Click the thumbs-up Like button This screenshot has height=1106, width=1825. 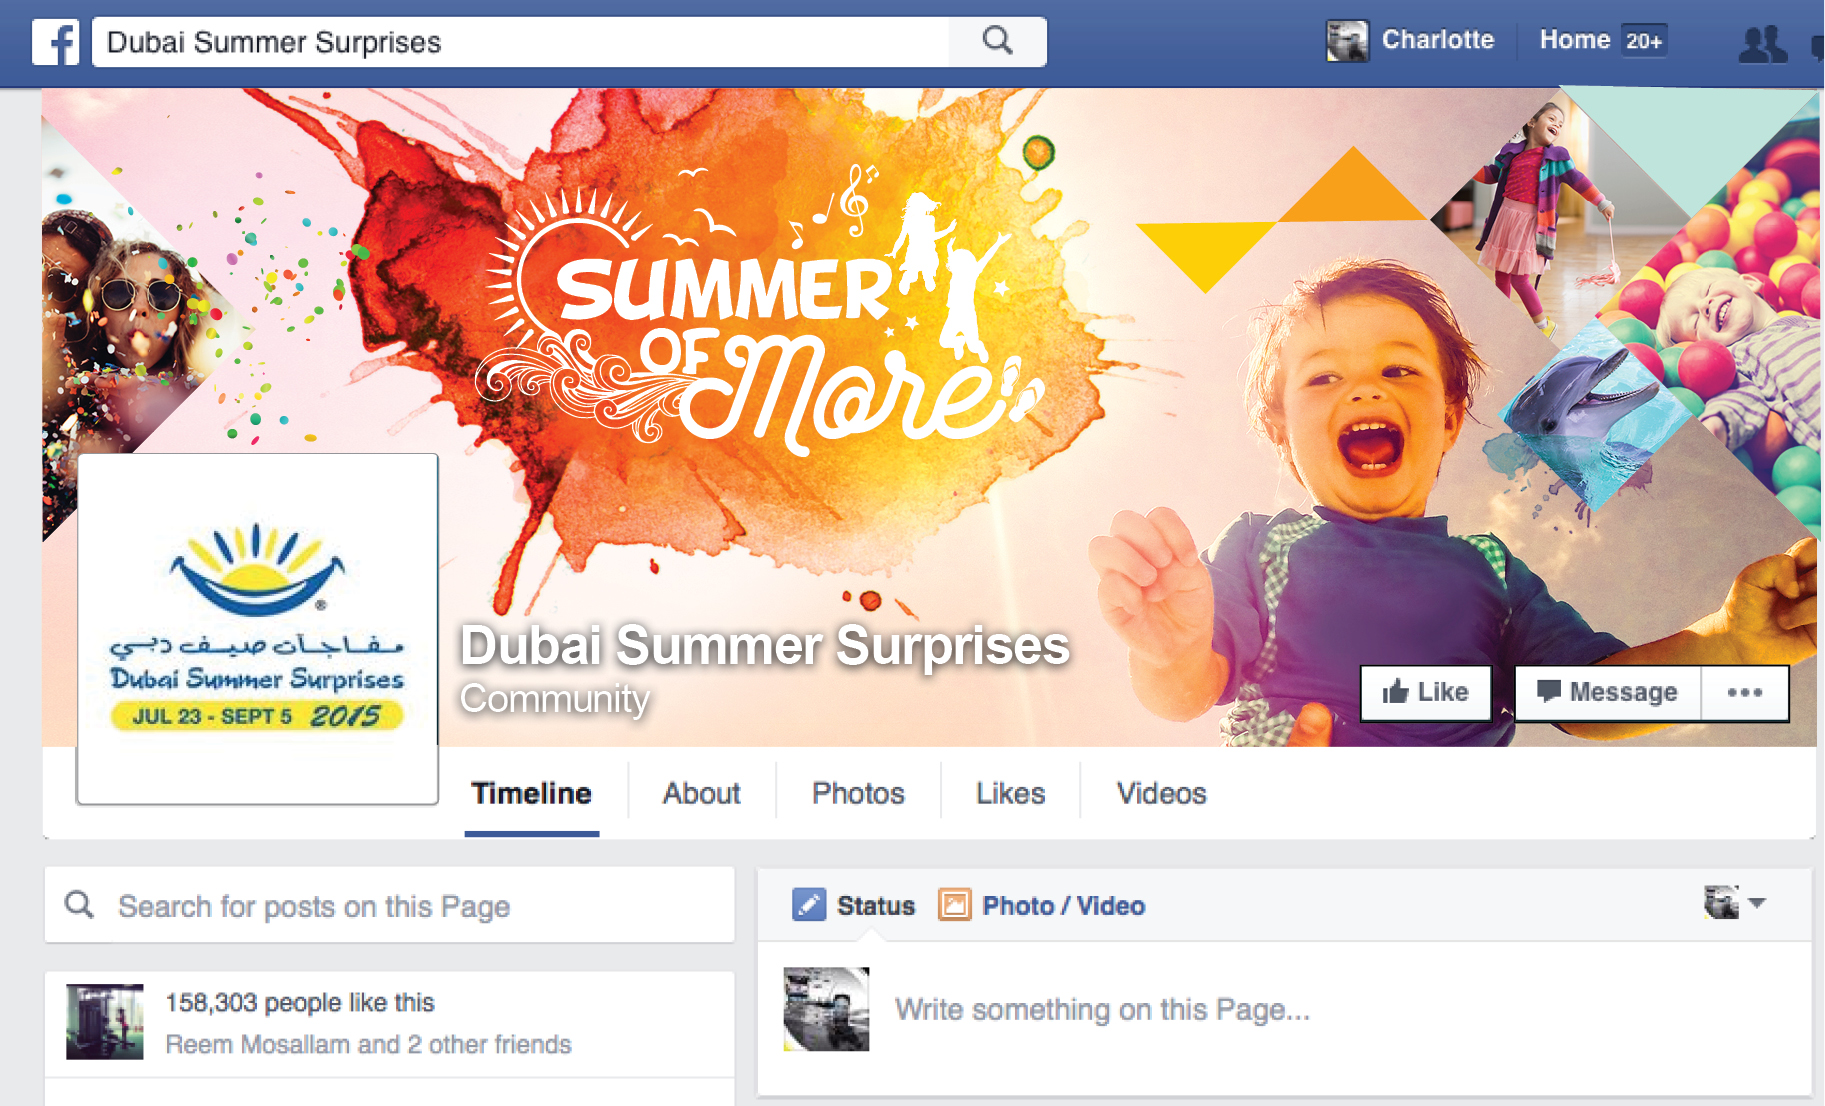tap(1426, 692)
